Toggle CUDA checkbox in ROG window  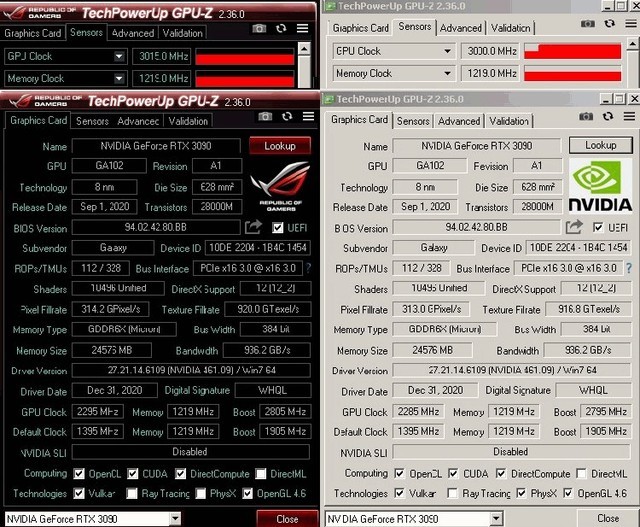(x=133, y=474)
